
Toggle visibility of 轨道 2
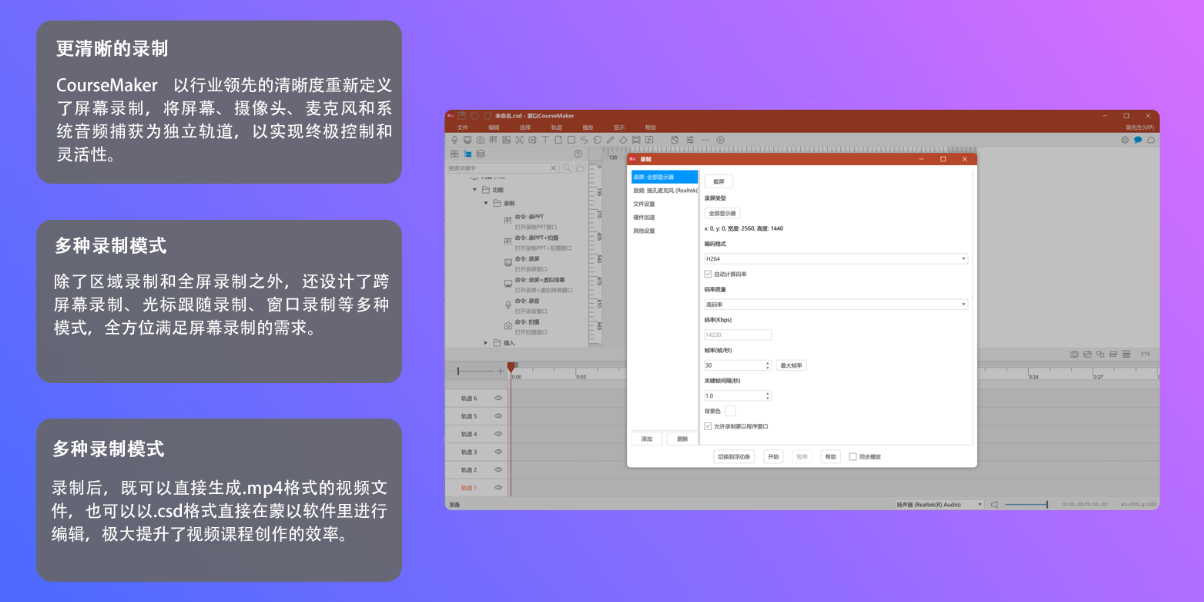[x=498, y=469]
